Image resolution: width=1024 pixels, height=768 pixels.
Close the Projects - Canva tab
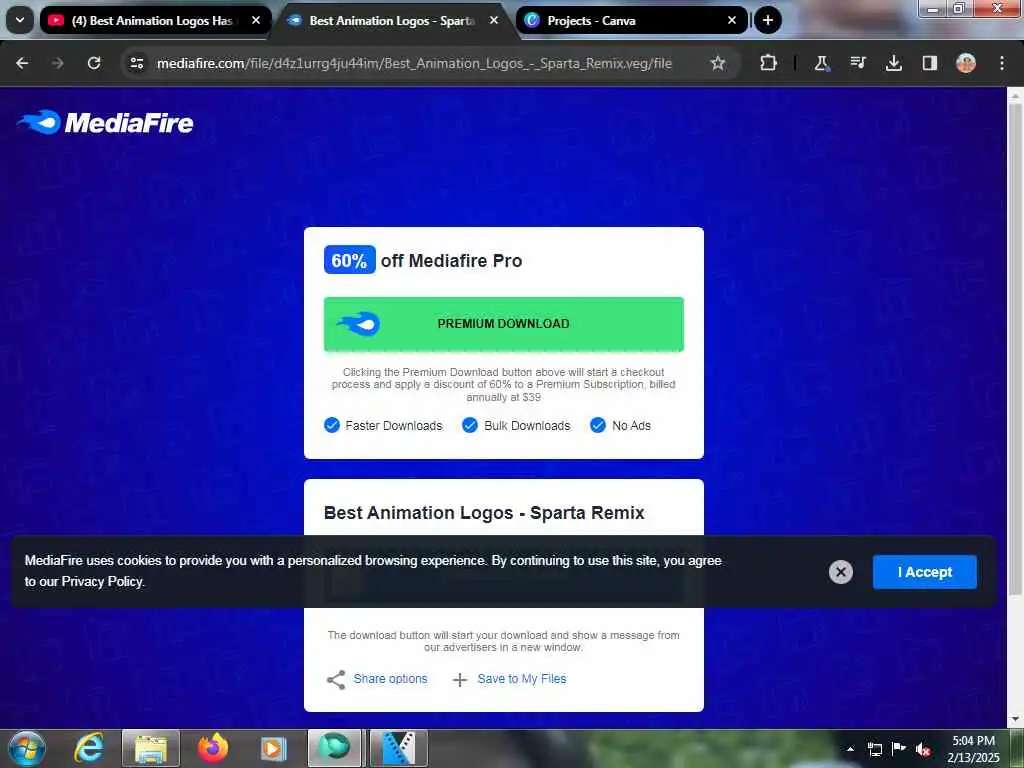731,20
